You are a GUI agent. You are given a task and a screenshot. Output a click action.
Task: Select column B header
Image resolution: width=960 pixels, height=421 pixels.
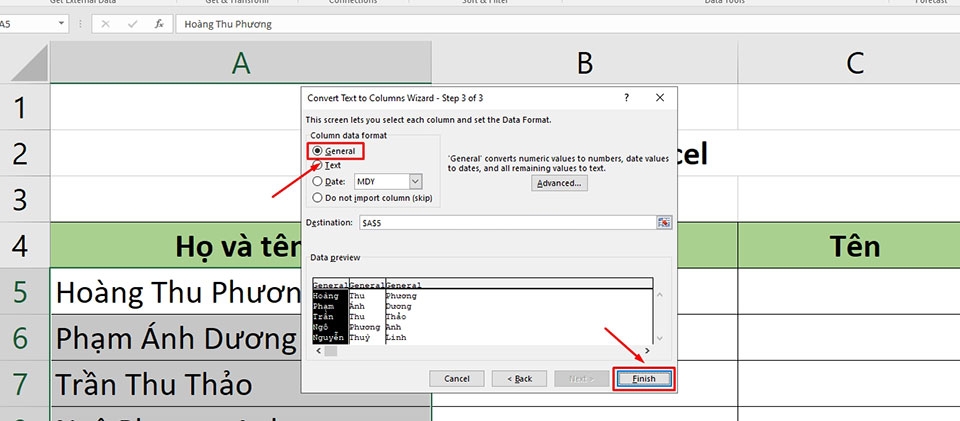tap(585, 62)
